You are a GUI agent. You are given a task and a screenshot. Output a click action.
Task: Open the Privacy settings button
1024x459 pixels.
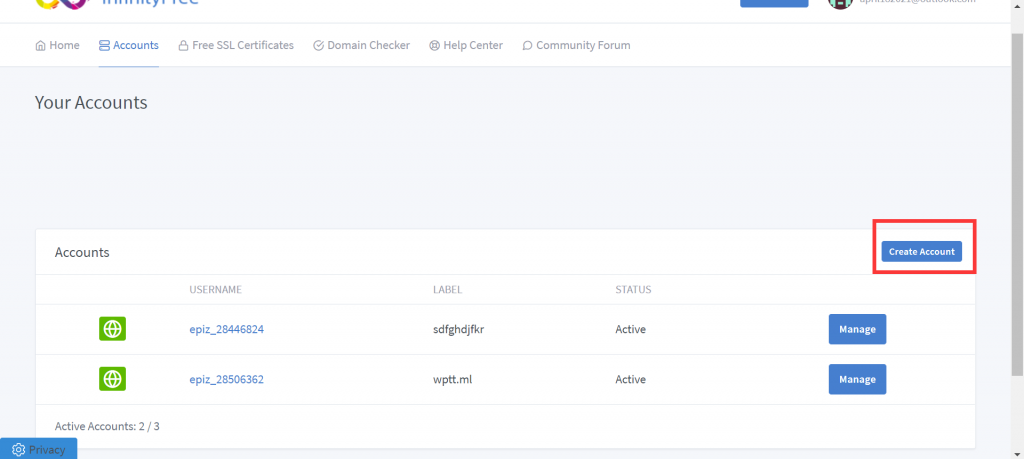click(39, 449)
